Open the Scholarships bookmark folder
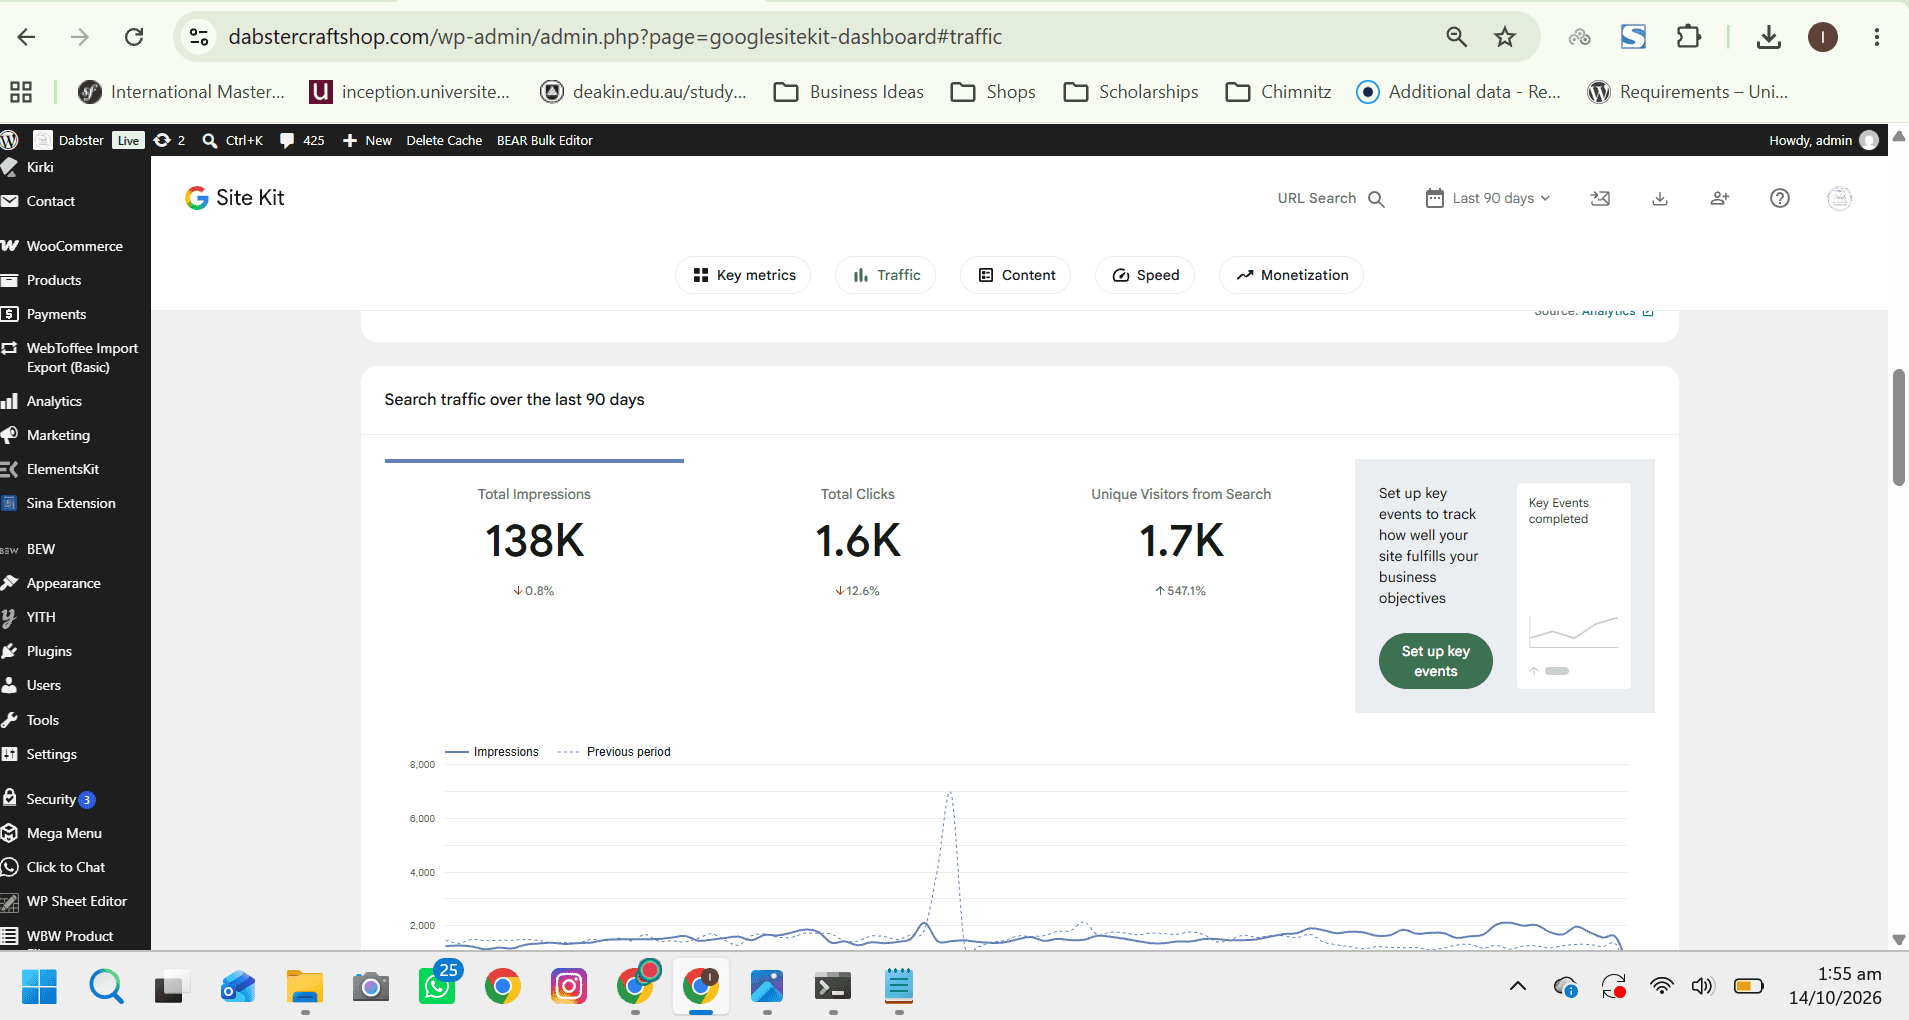This screenshot has height=1020, width=1909. (1131, 92)
